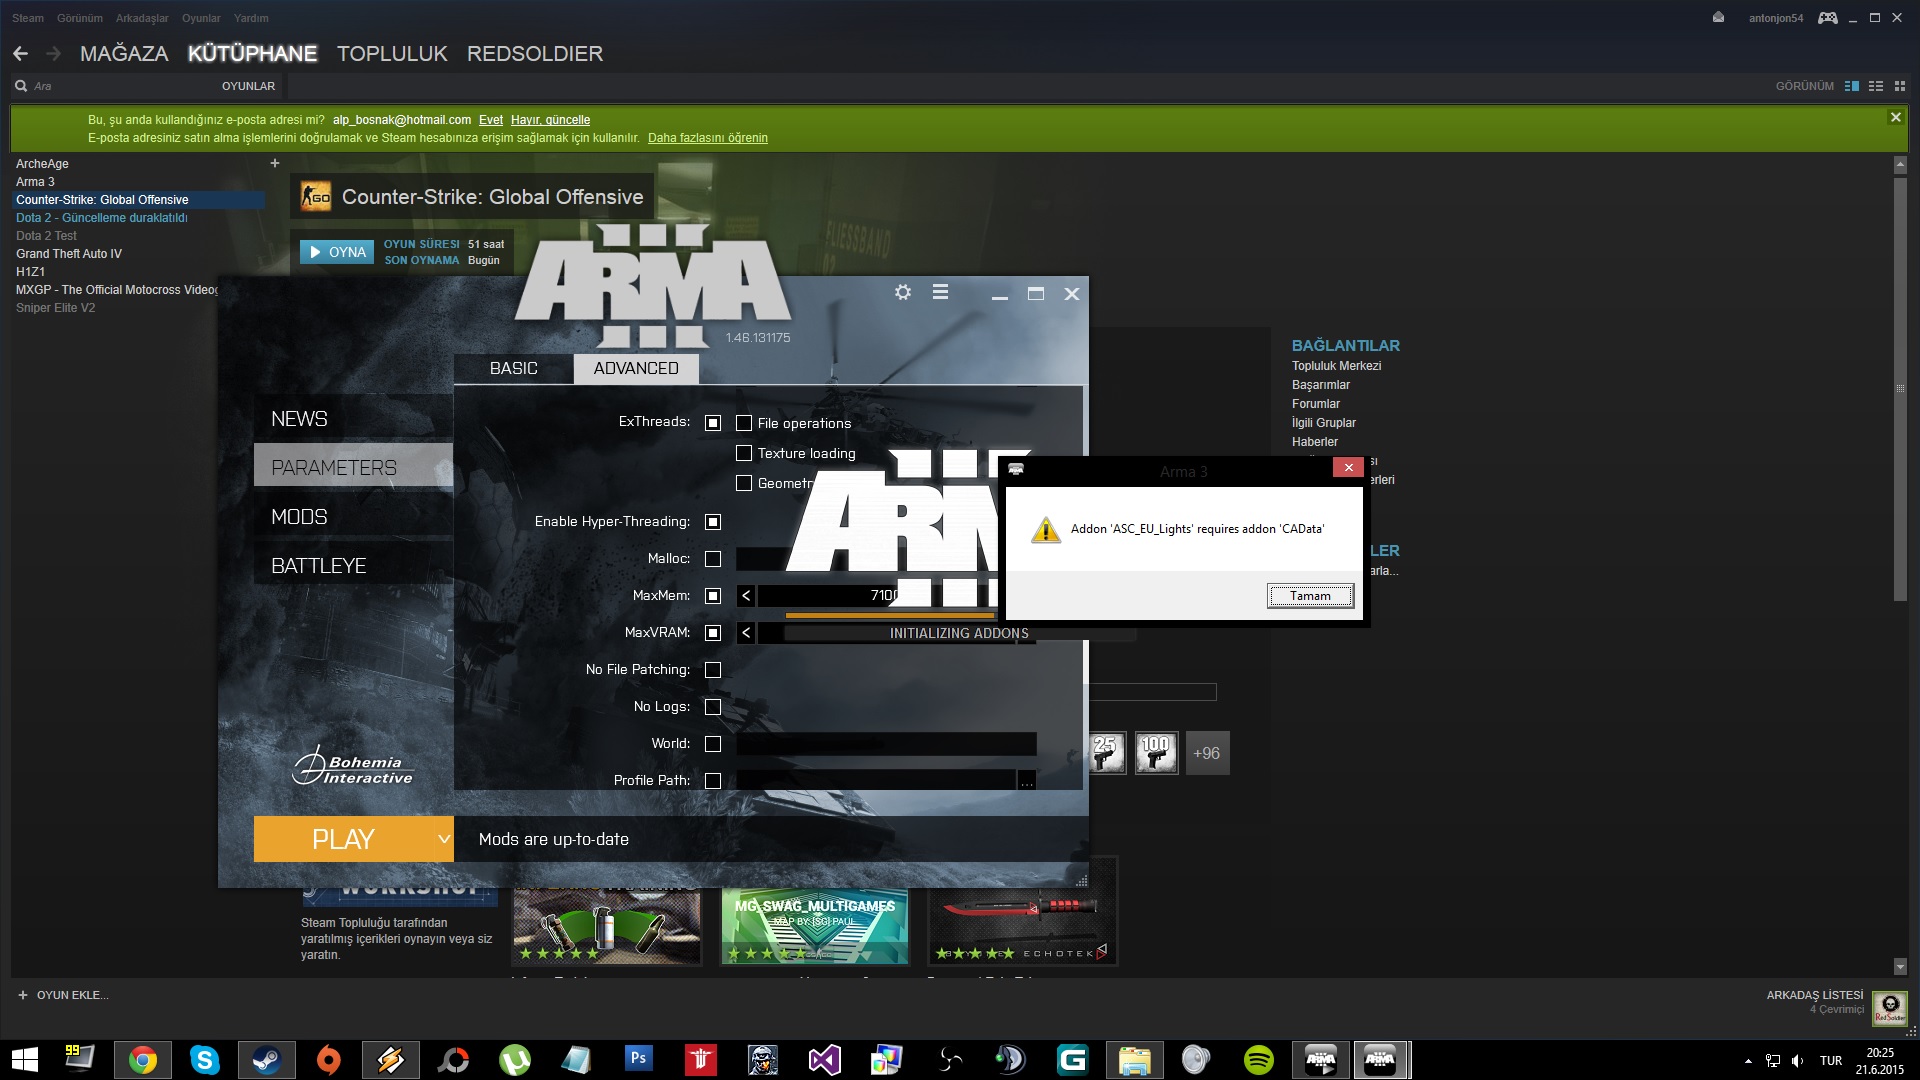
Task: Open the Arma launcher hamburger menu
Action: 940,292
